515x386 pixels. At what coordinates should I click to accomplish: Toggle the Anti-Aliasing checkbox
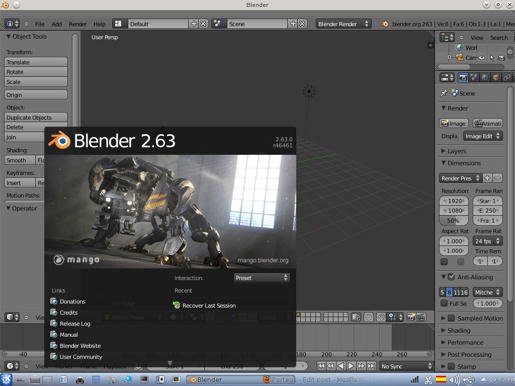[x=451, y=277]
